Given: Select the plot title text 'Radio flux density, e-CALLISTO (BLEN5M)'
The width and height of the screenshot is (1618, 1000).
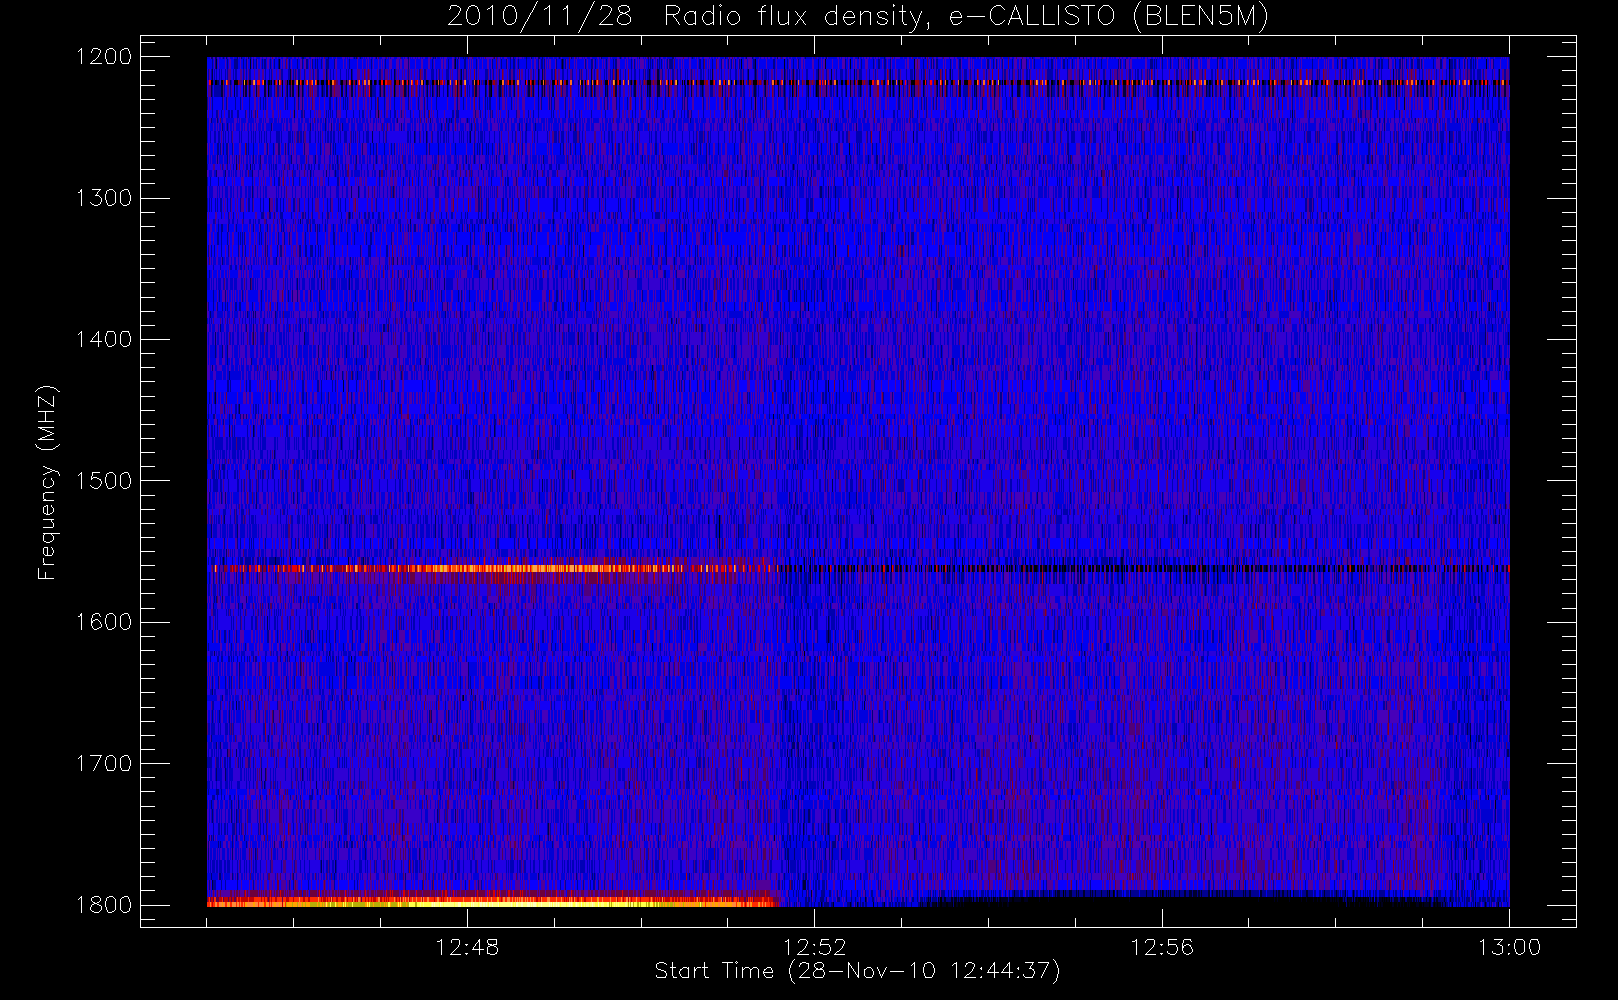Looking at the screenshot, I should tap(966, 17).
